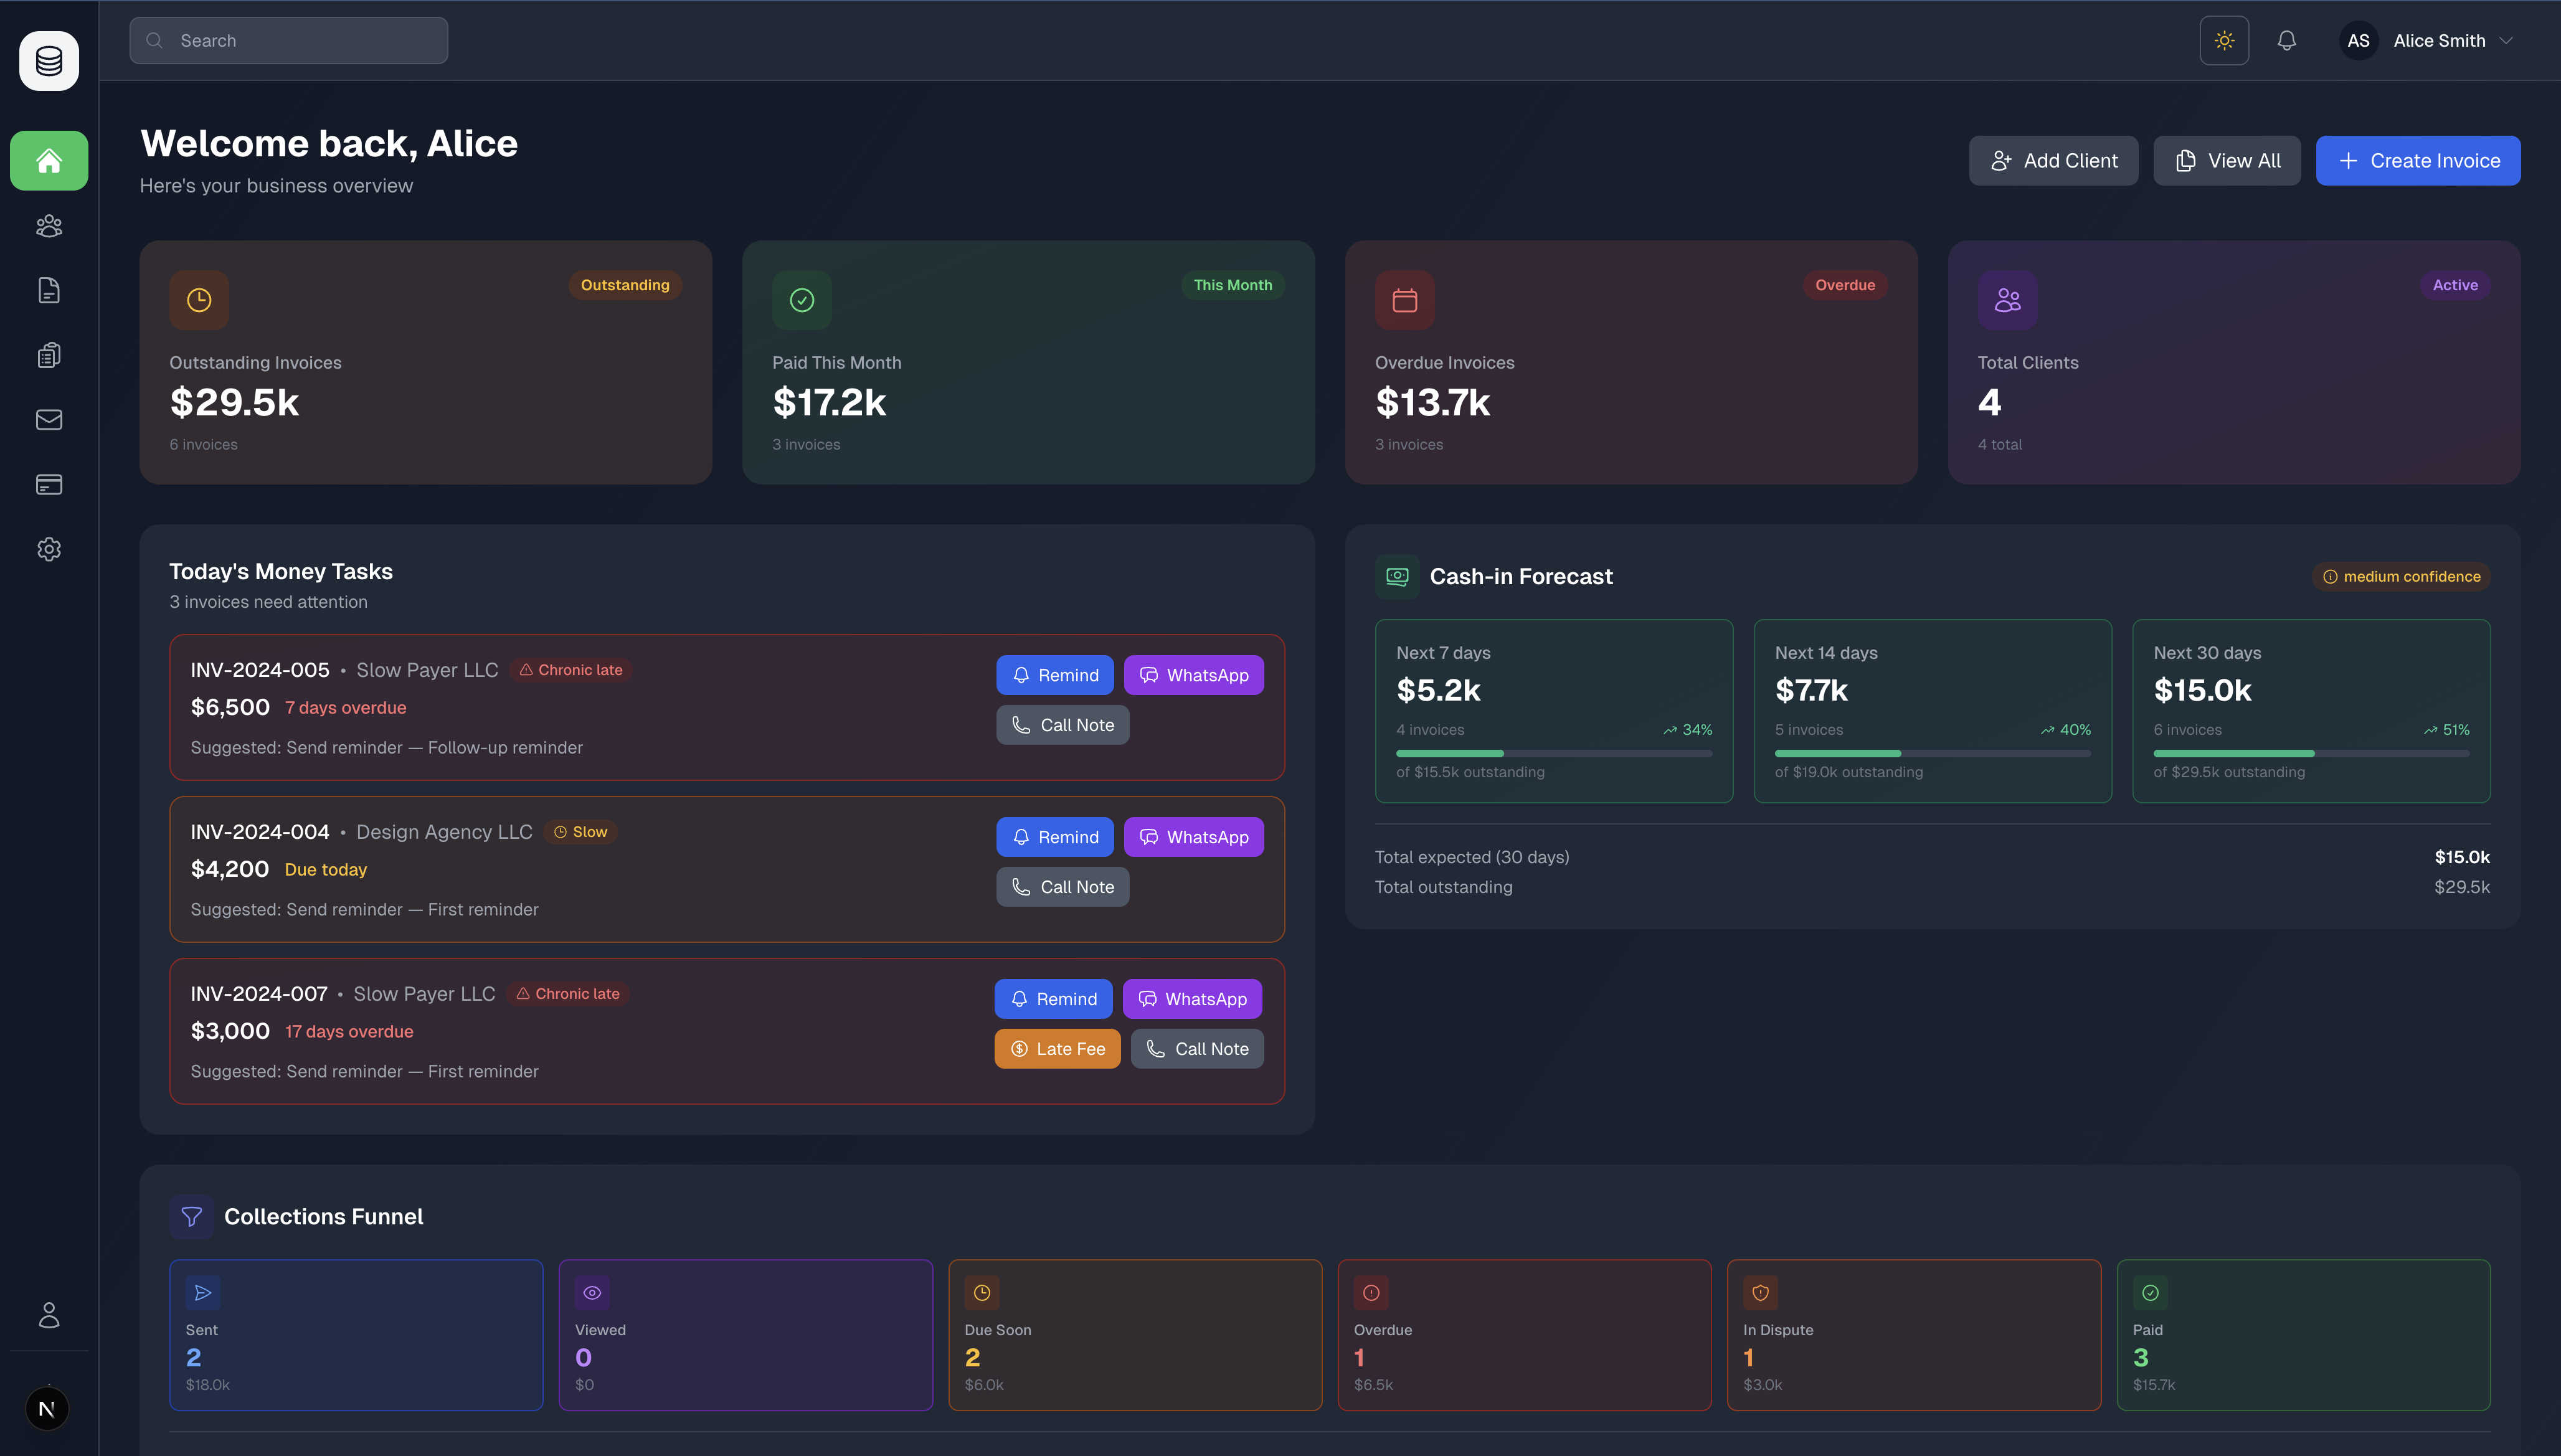Click the Create Invoice button
This screenshot has height=1456, width=2561.
click(2418, 160)
